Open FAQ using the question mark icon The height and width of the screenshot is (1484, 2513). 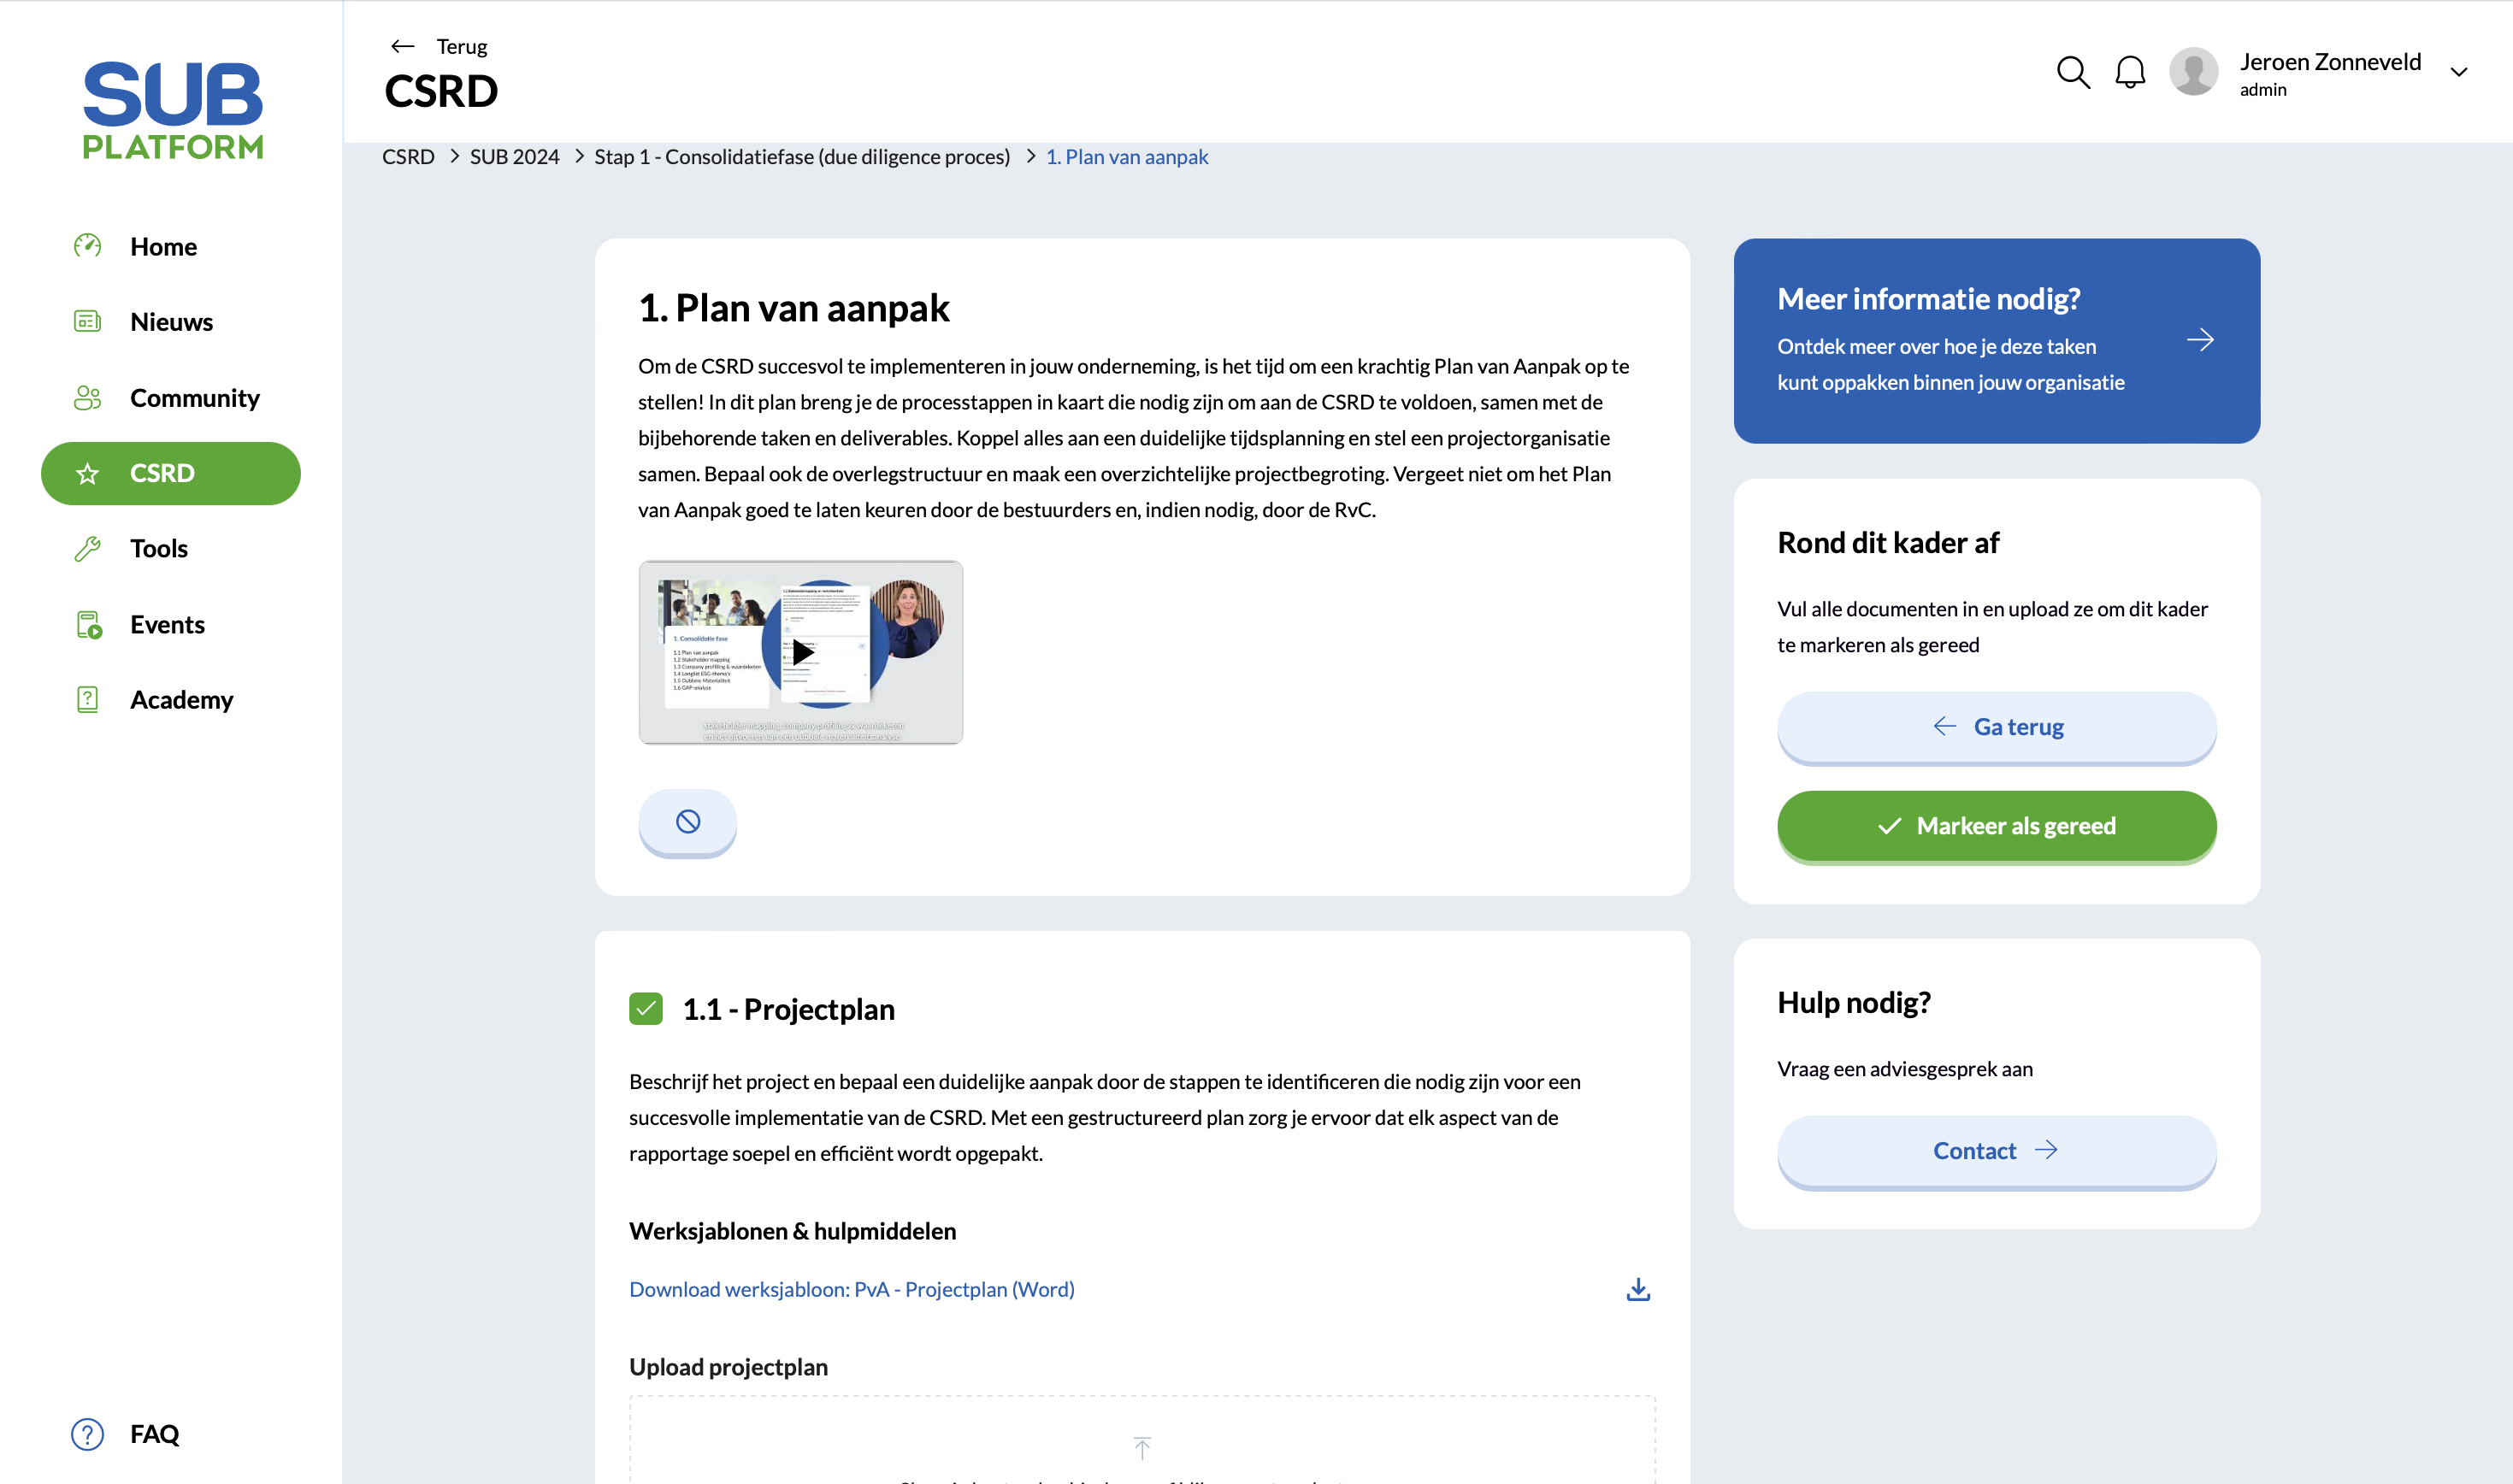tap(87, 1434)
